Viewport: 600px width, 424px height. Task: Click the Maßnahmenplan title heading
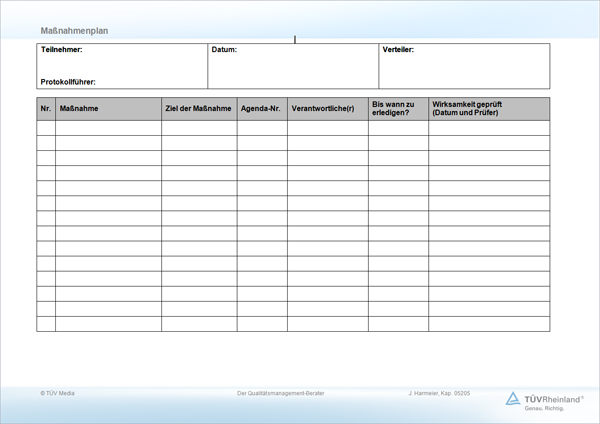click(x=75, y=31)
